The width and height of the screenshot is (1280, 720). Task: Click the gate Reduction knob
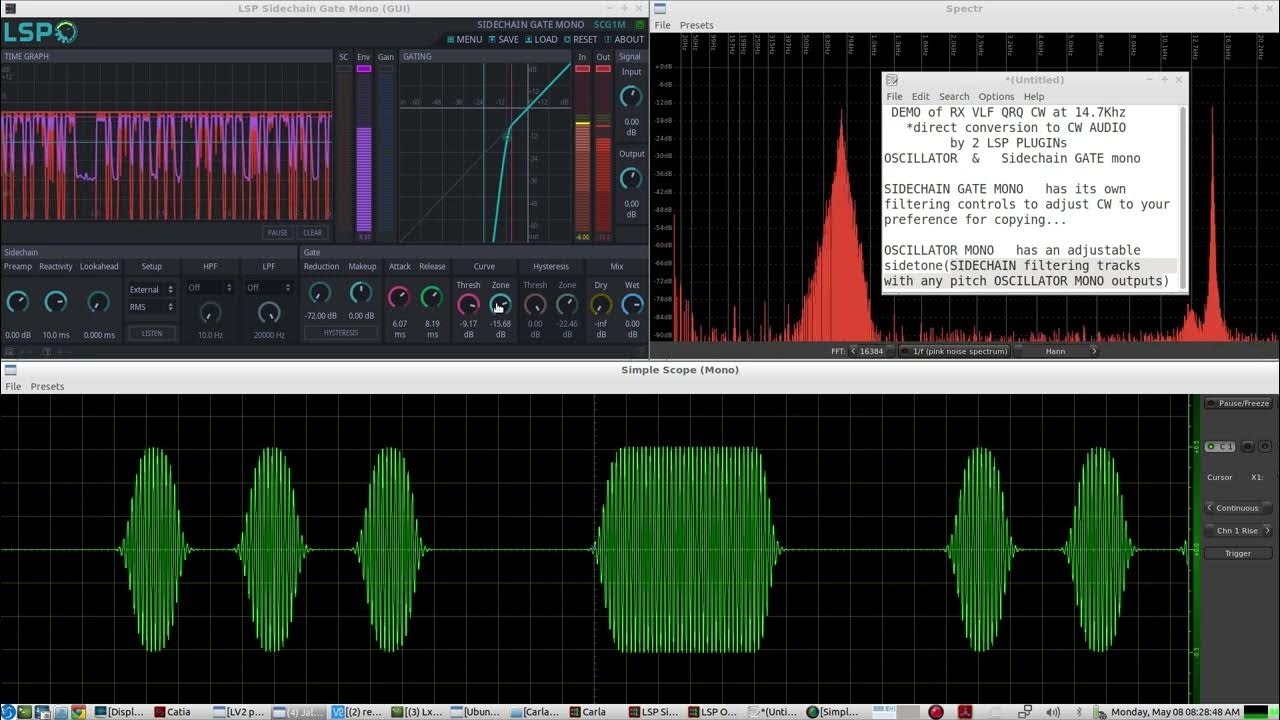point(320,293)
